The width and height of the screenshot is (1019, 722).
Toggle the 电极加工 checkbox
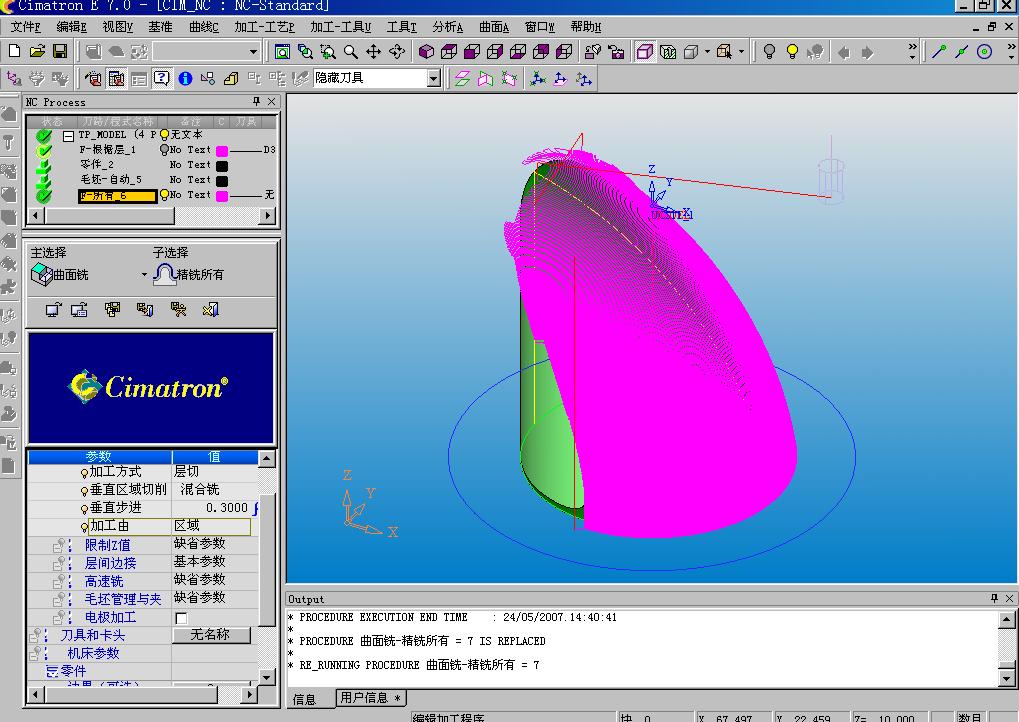coord(181,618)
